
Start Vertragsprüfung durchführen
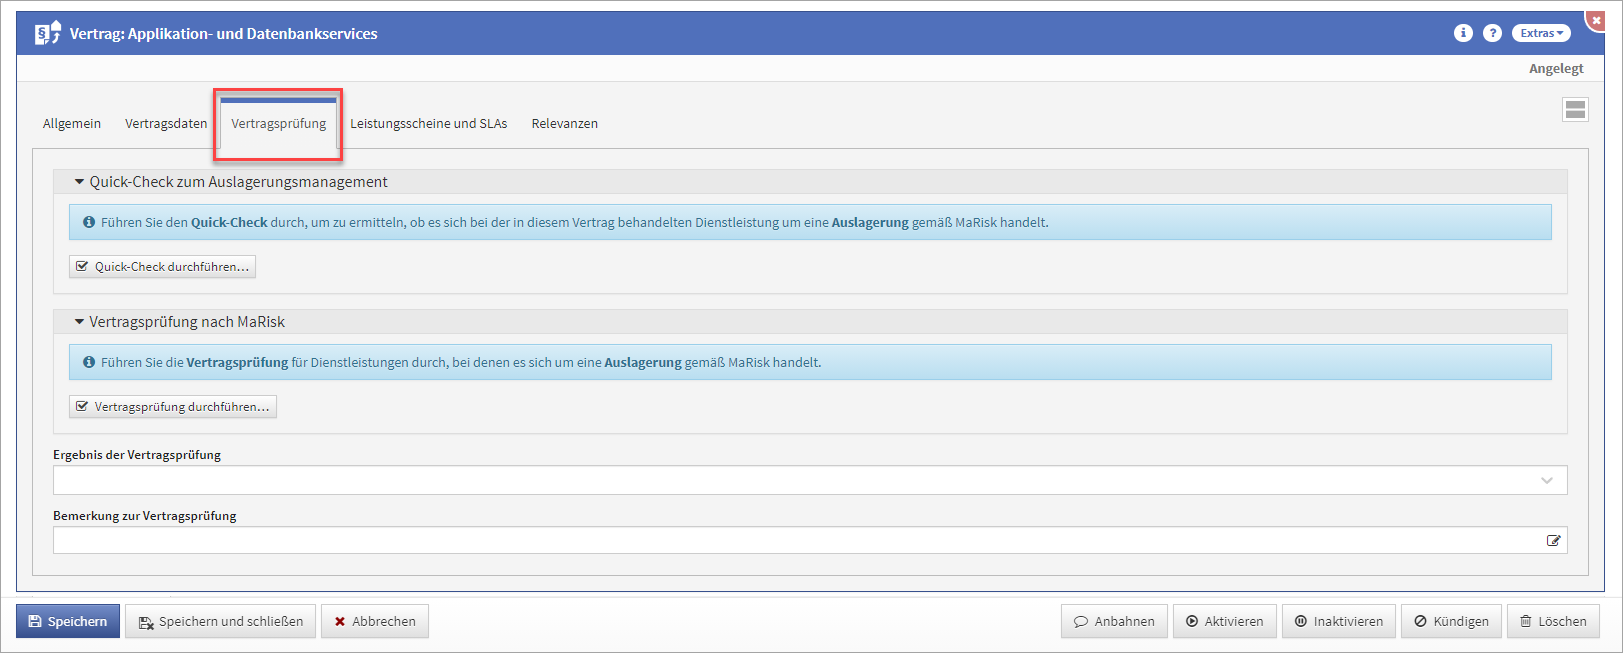coord(173,407)
